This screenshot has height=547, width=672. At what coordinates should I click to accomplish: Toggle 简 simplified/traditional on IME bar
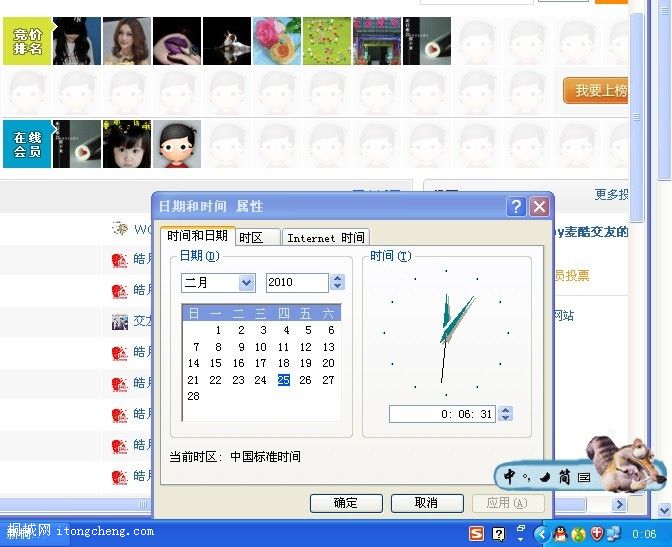[x=564, y=478]
